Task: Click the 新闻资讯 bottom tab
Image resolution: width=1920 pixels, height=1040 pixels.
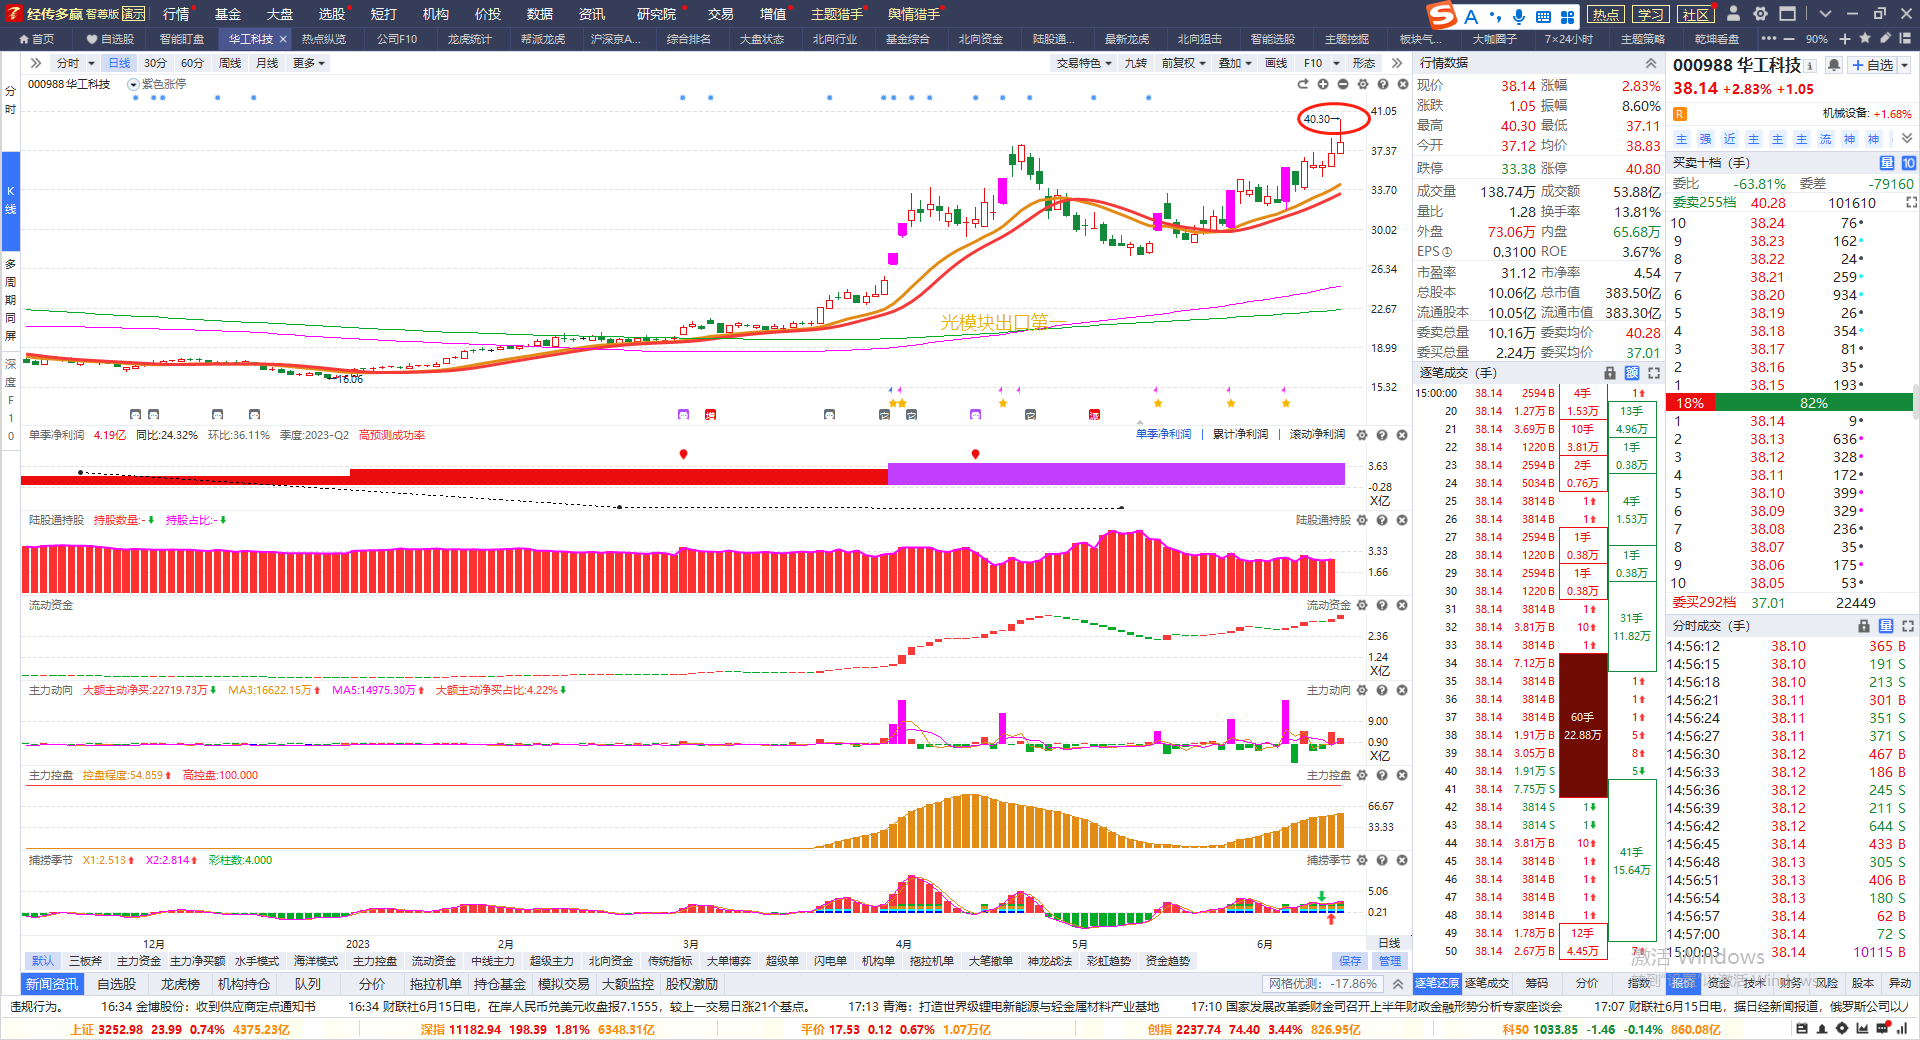Action: click(52, 984)
